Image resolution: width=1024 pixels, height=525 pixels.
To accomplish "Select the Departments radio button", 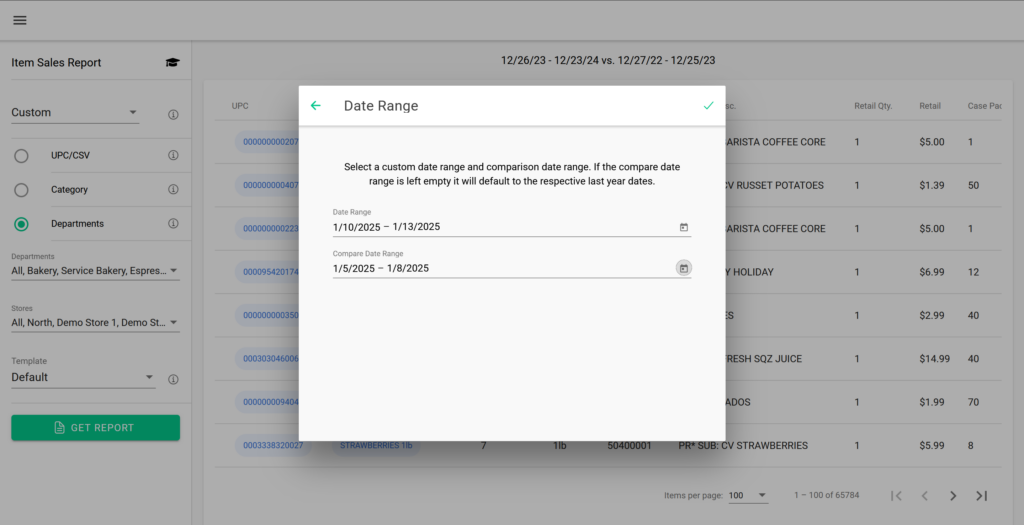I will tap(22, 224).
